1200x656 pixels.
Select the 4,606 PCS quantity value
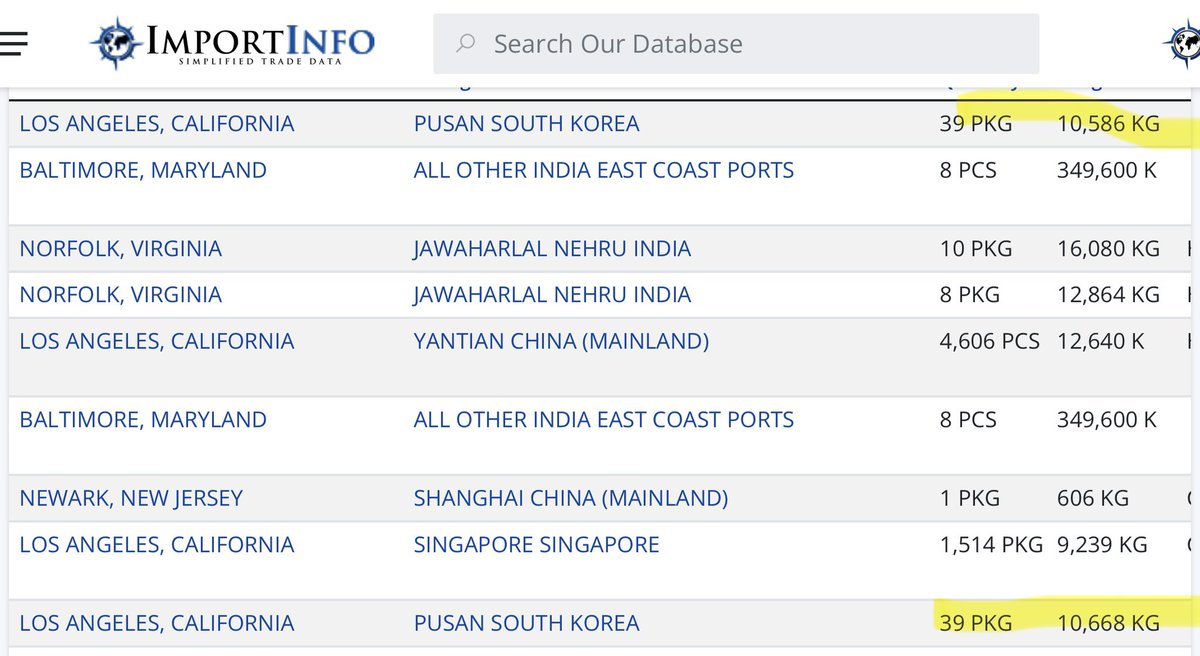(990, 342)
